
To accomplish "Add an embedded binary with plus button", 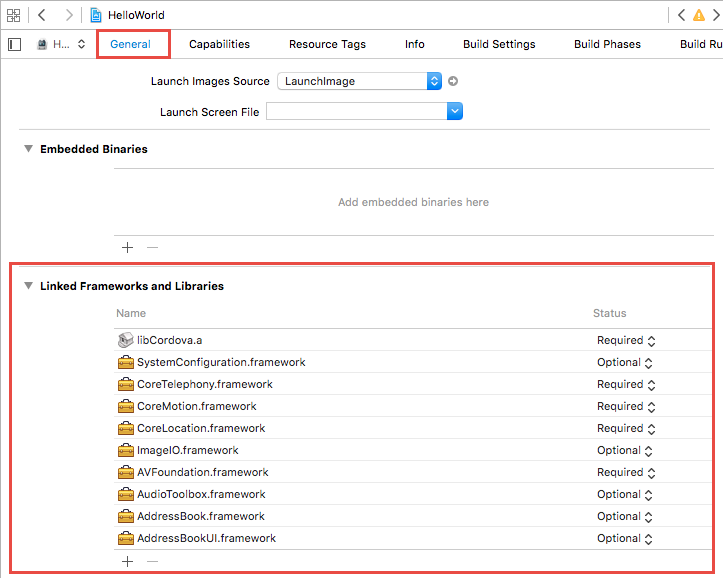I will [127, 247].
